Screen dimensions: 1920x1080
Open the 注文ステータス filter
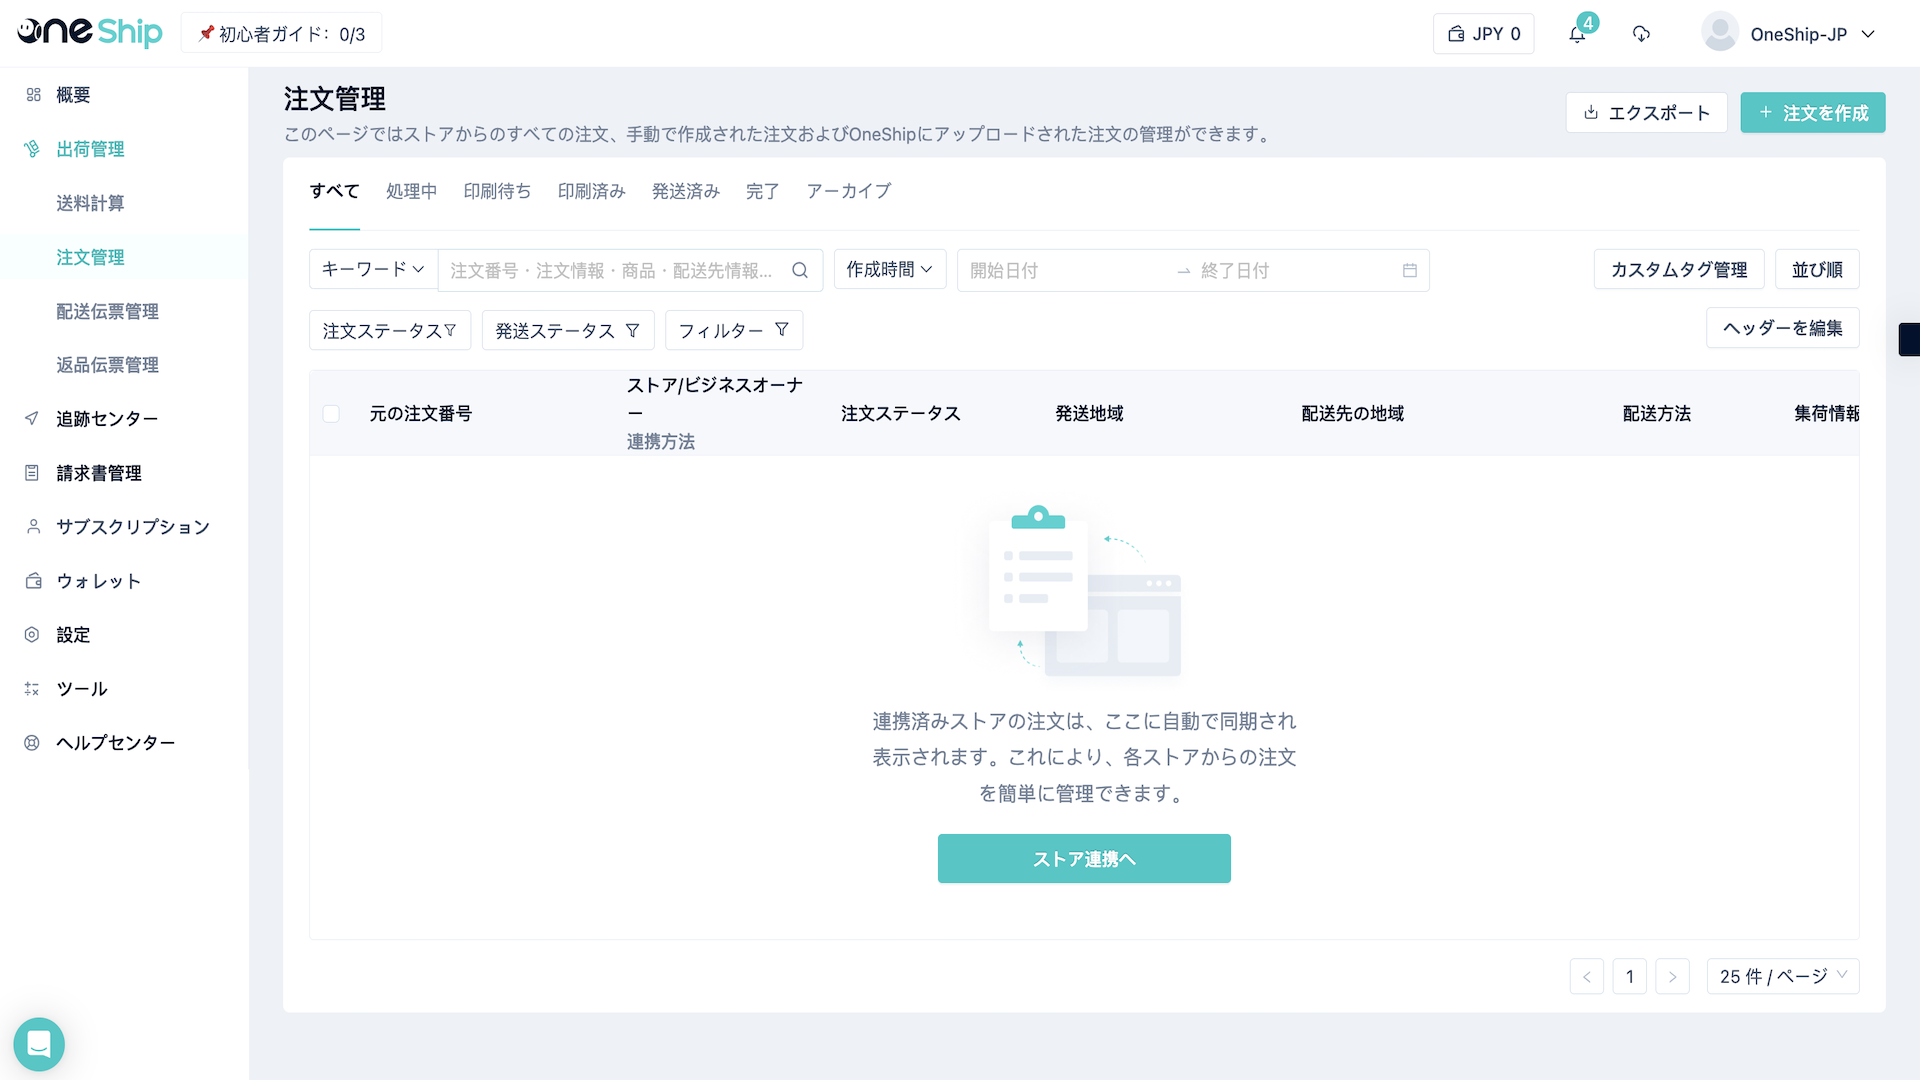click(x=389, y=330)
